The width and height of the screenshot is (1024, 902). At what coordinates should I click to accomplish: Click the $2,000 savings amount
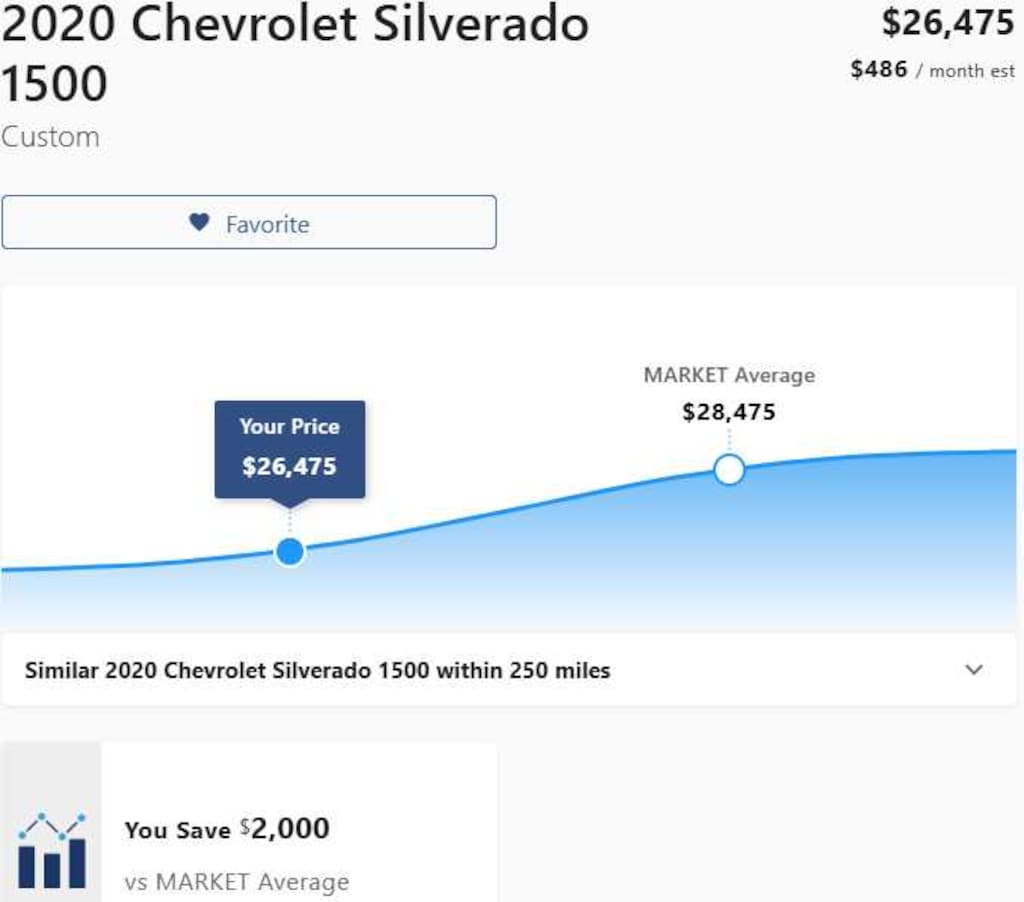coord(288,829)
